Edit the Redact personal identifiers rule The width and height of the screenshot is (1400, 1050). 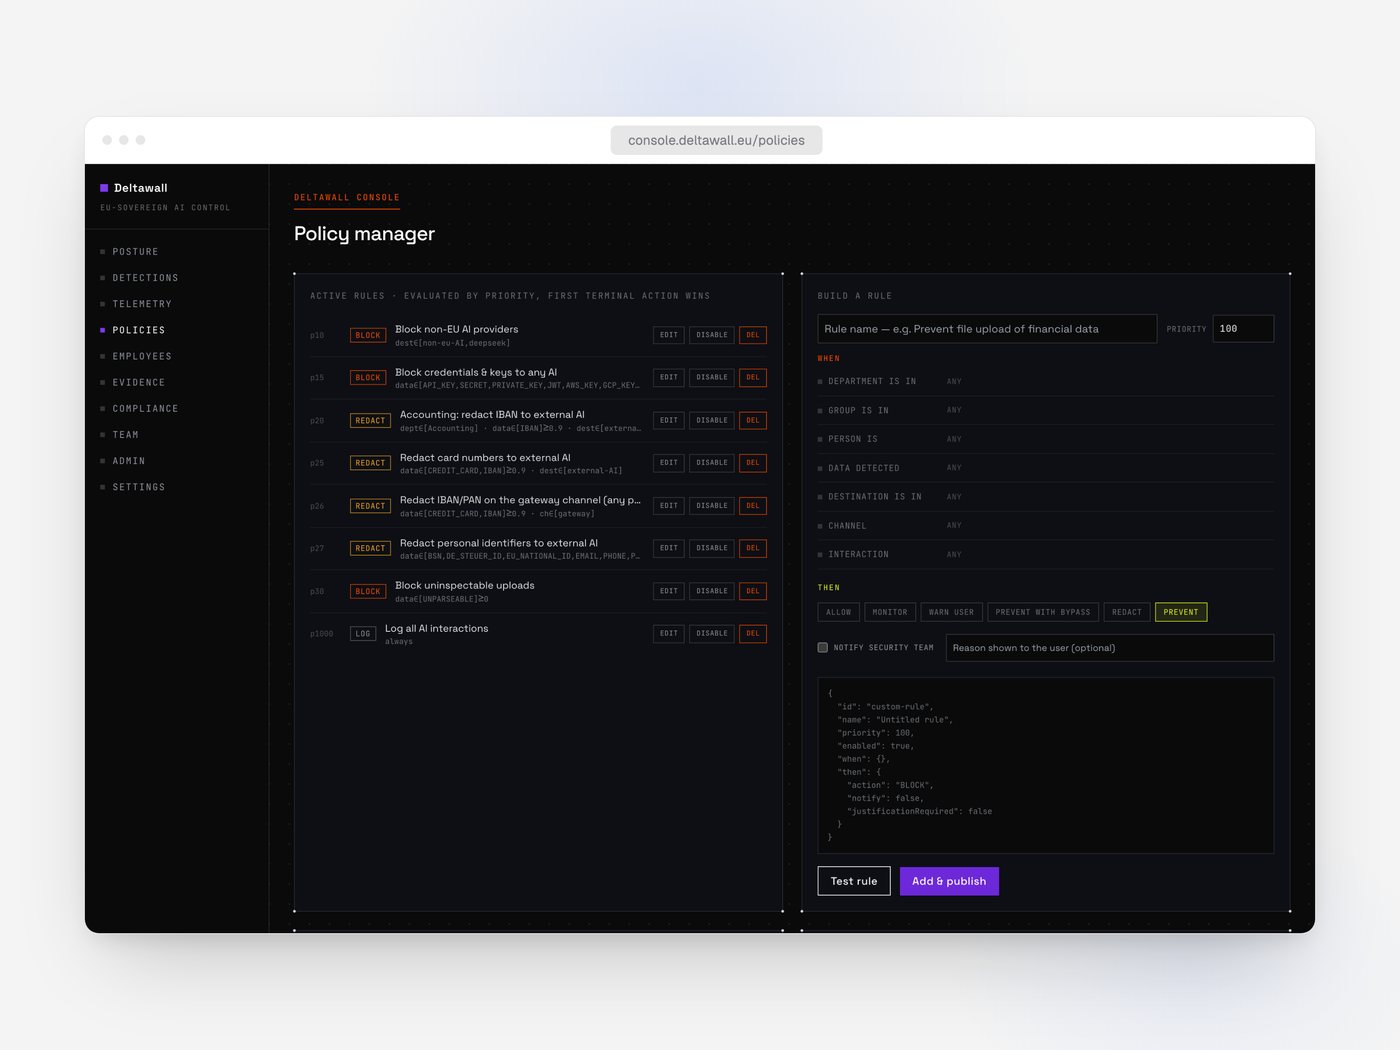click(669, 548)
